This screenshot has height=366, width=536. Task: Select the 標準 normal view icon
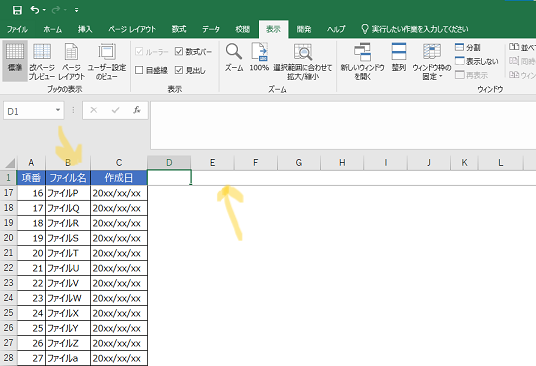pyautogui.click(x=15, y=61)
